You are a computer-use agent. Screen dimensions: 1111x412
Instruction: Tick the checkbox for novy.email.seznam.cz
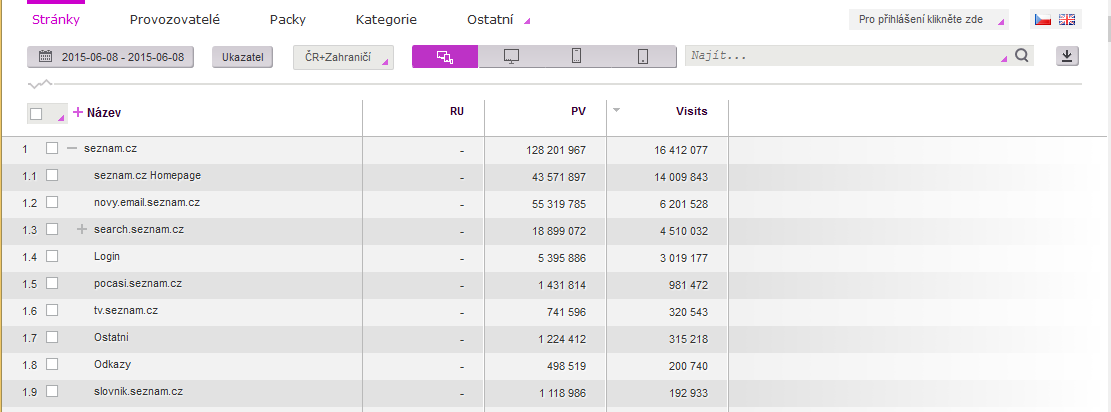click(x=53, y=202)
